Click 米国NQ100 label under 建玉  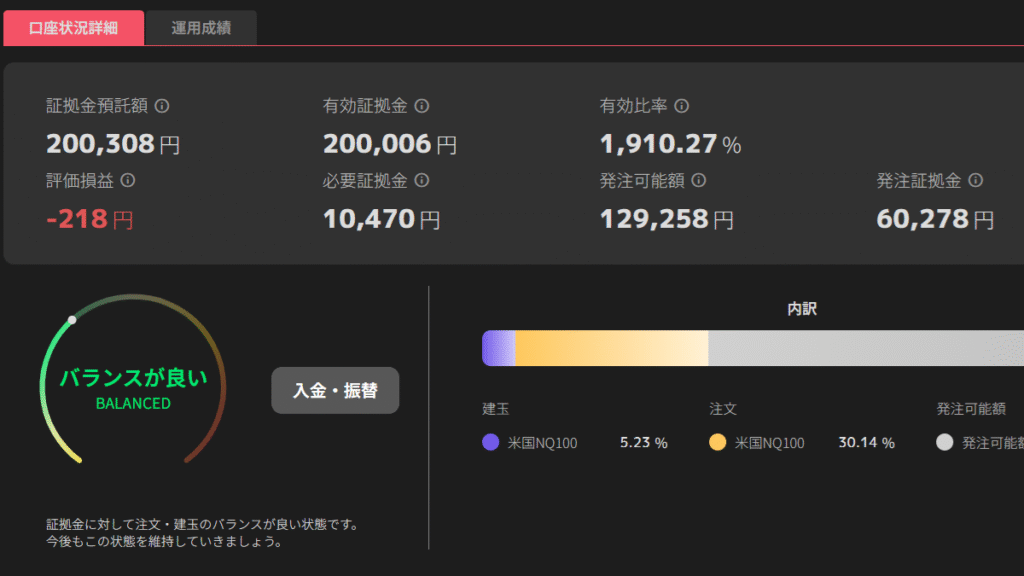(x=543, y=443)
